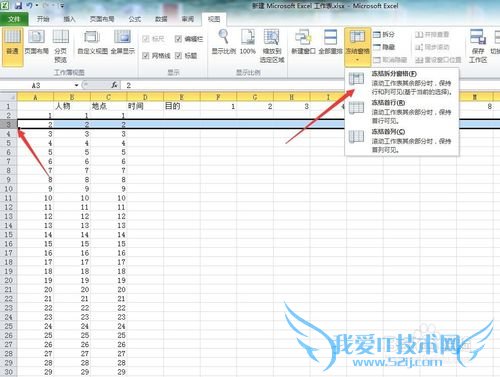The width and height of the screenshot is (500, 377).
Task: Switch to the Insert (插入) tab
Action: [69, 19]
